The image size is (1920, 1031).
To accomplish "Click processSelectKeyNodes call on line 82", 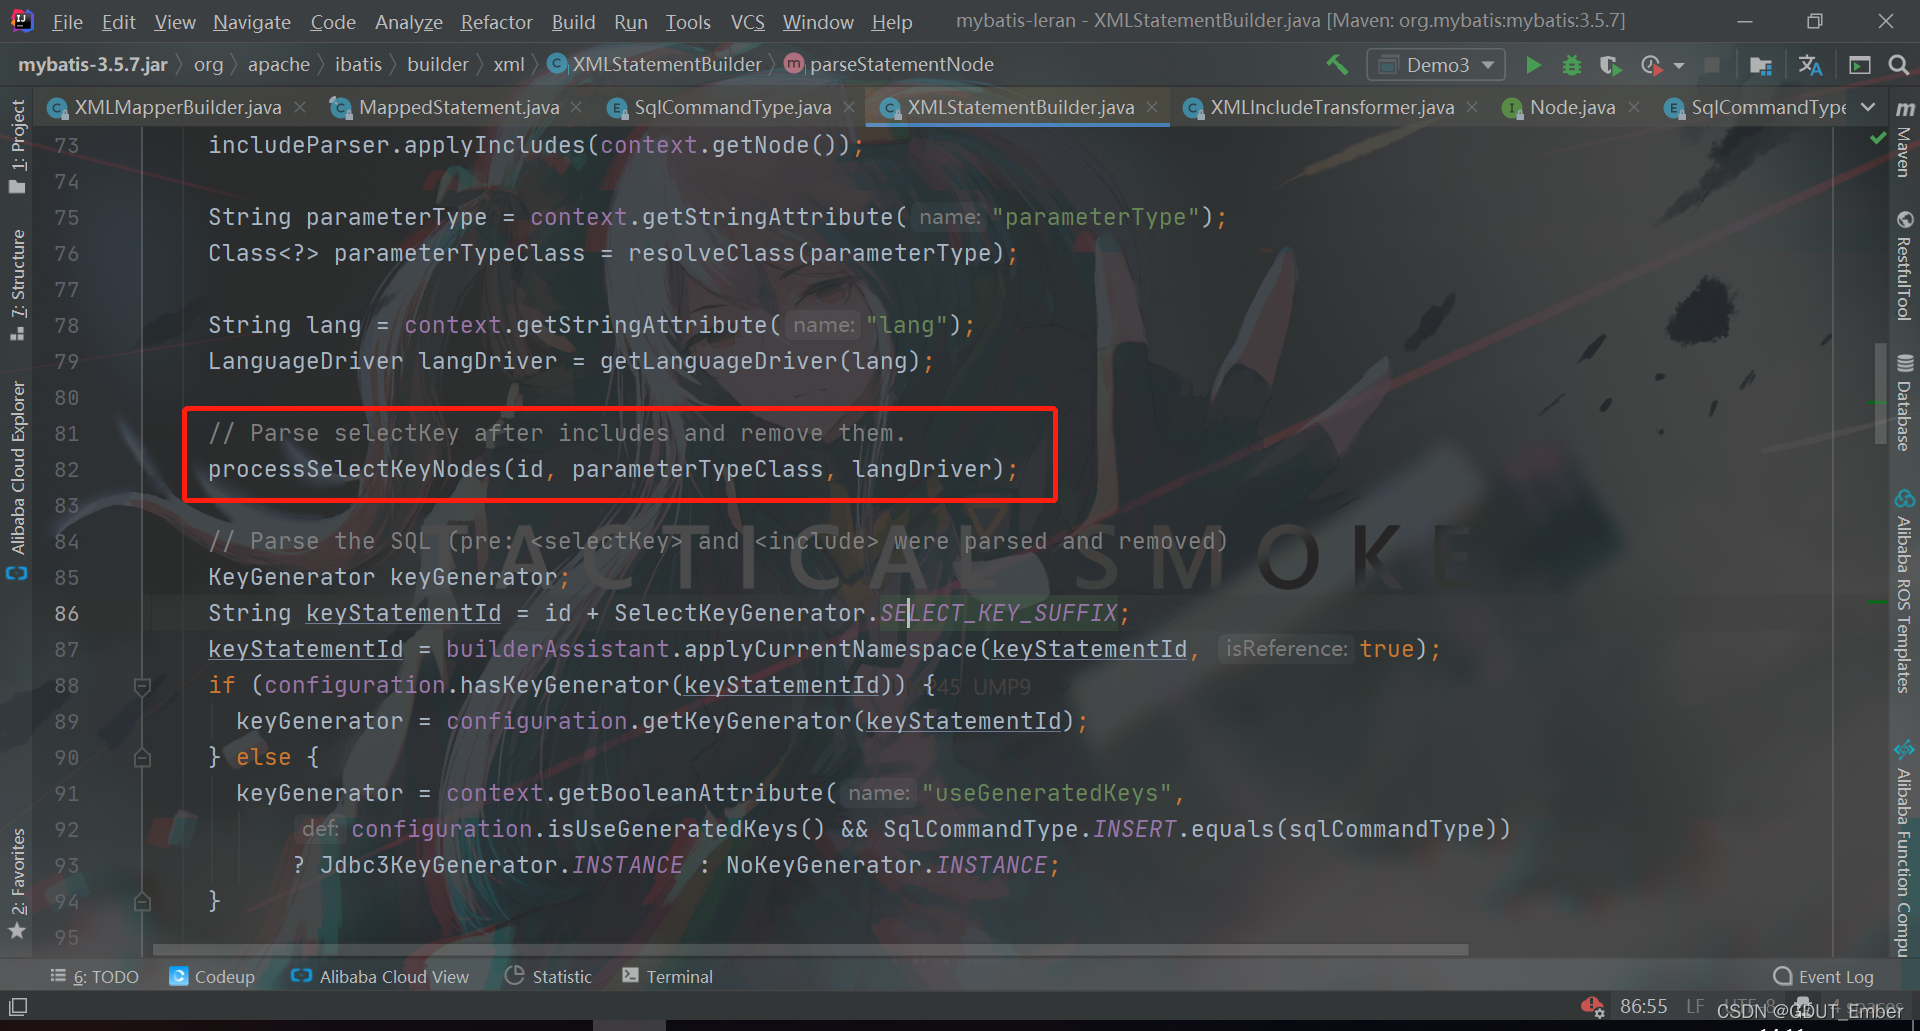I will (x=354, y=469).
